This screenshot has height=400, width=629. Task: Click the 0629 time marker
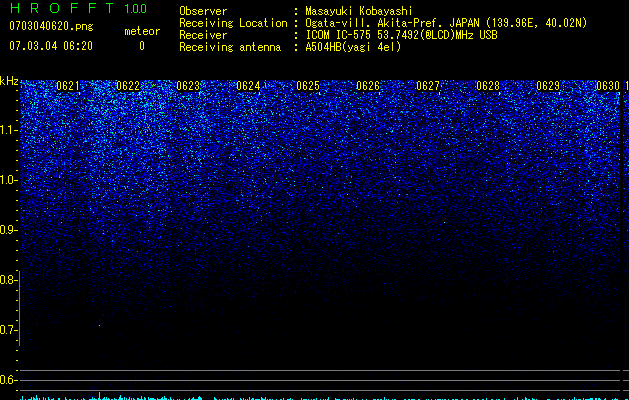[x=548, y=86]
